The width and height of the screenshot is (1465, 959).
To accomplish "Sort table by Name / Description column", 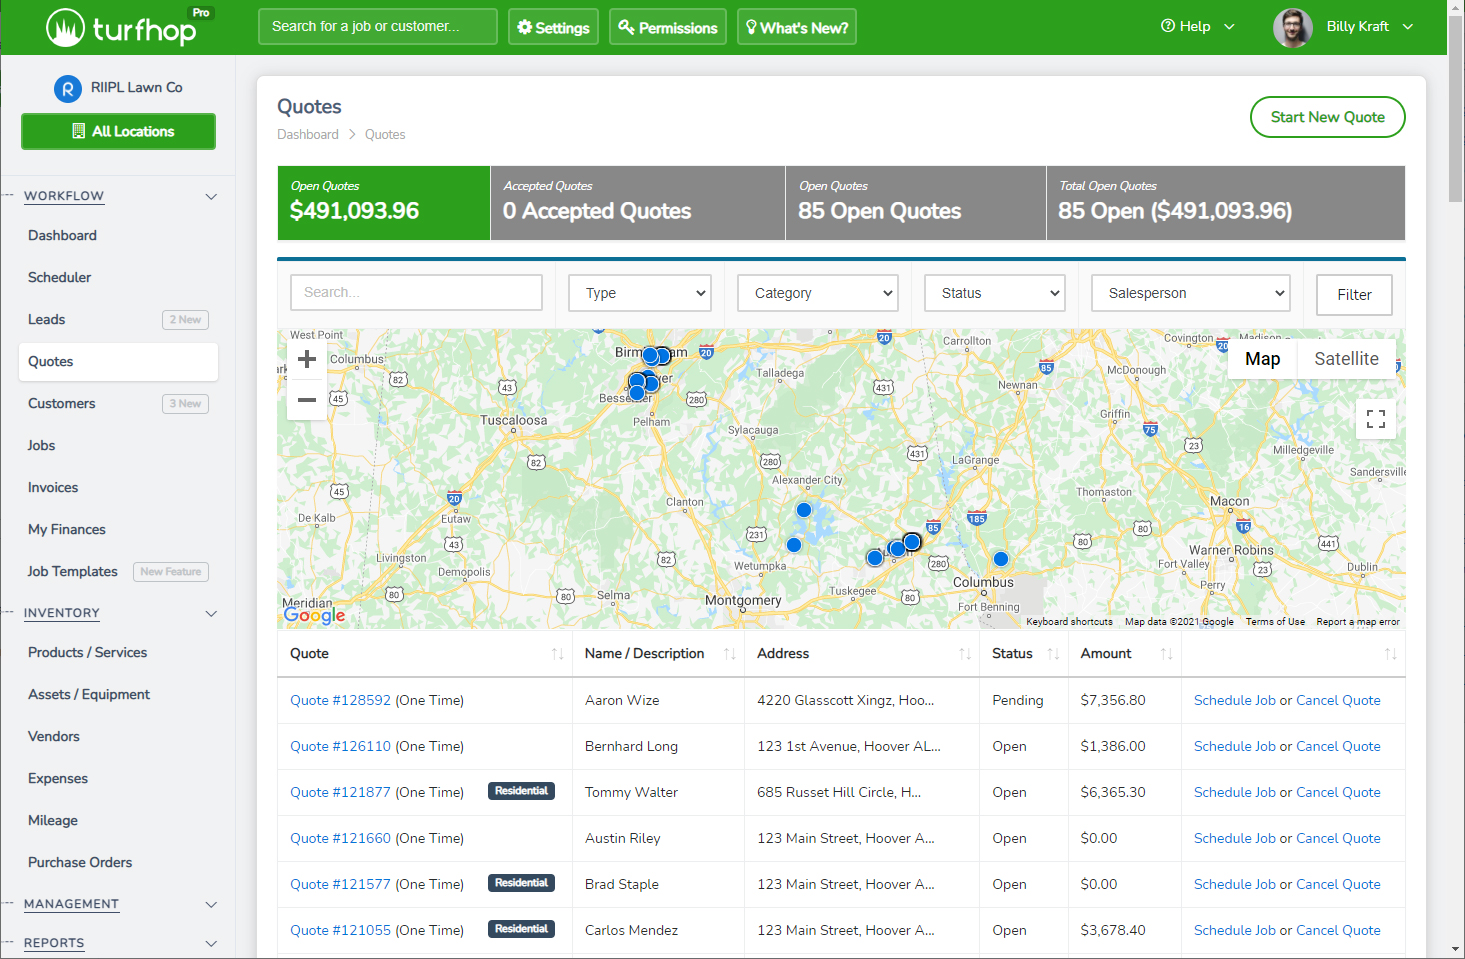I will [x=730, y=654].
